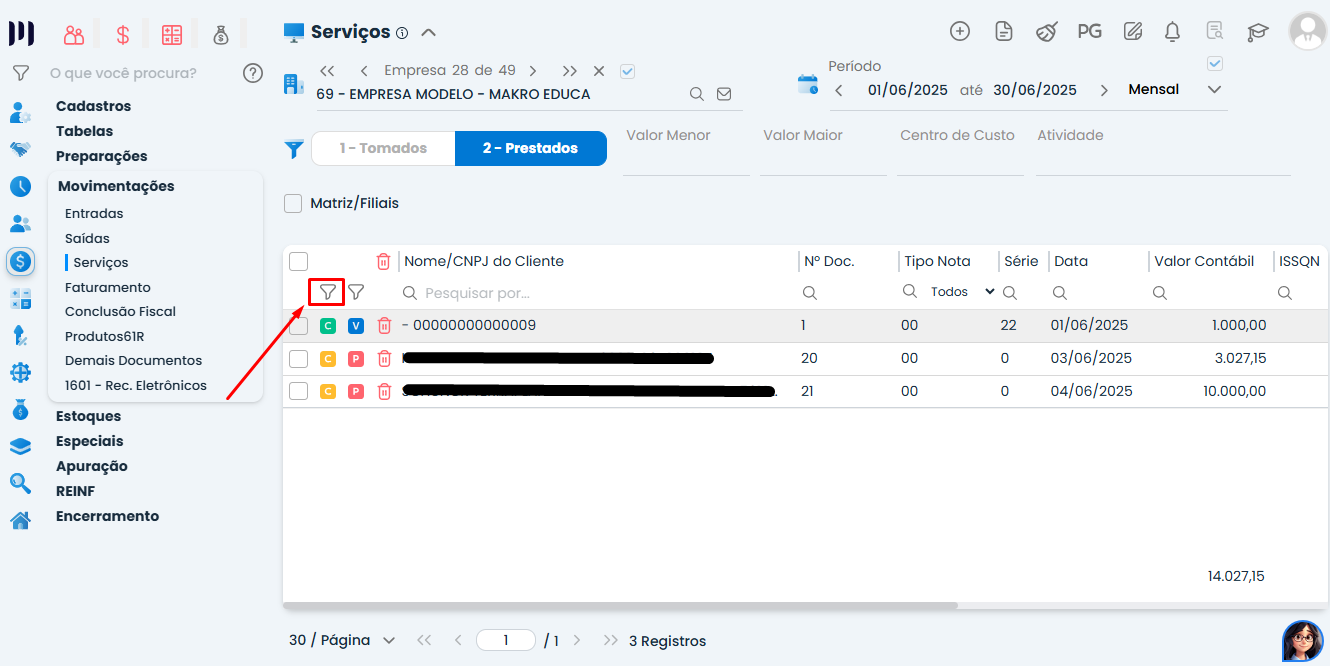Select checkbox of row with document 21

pos(298,392)
